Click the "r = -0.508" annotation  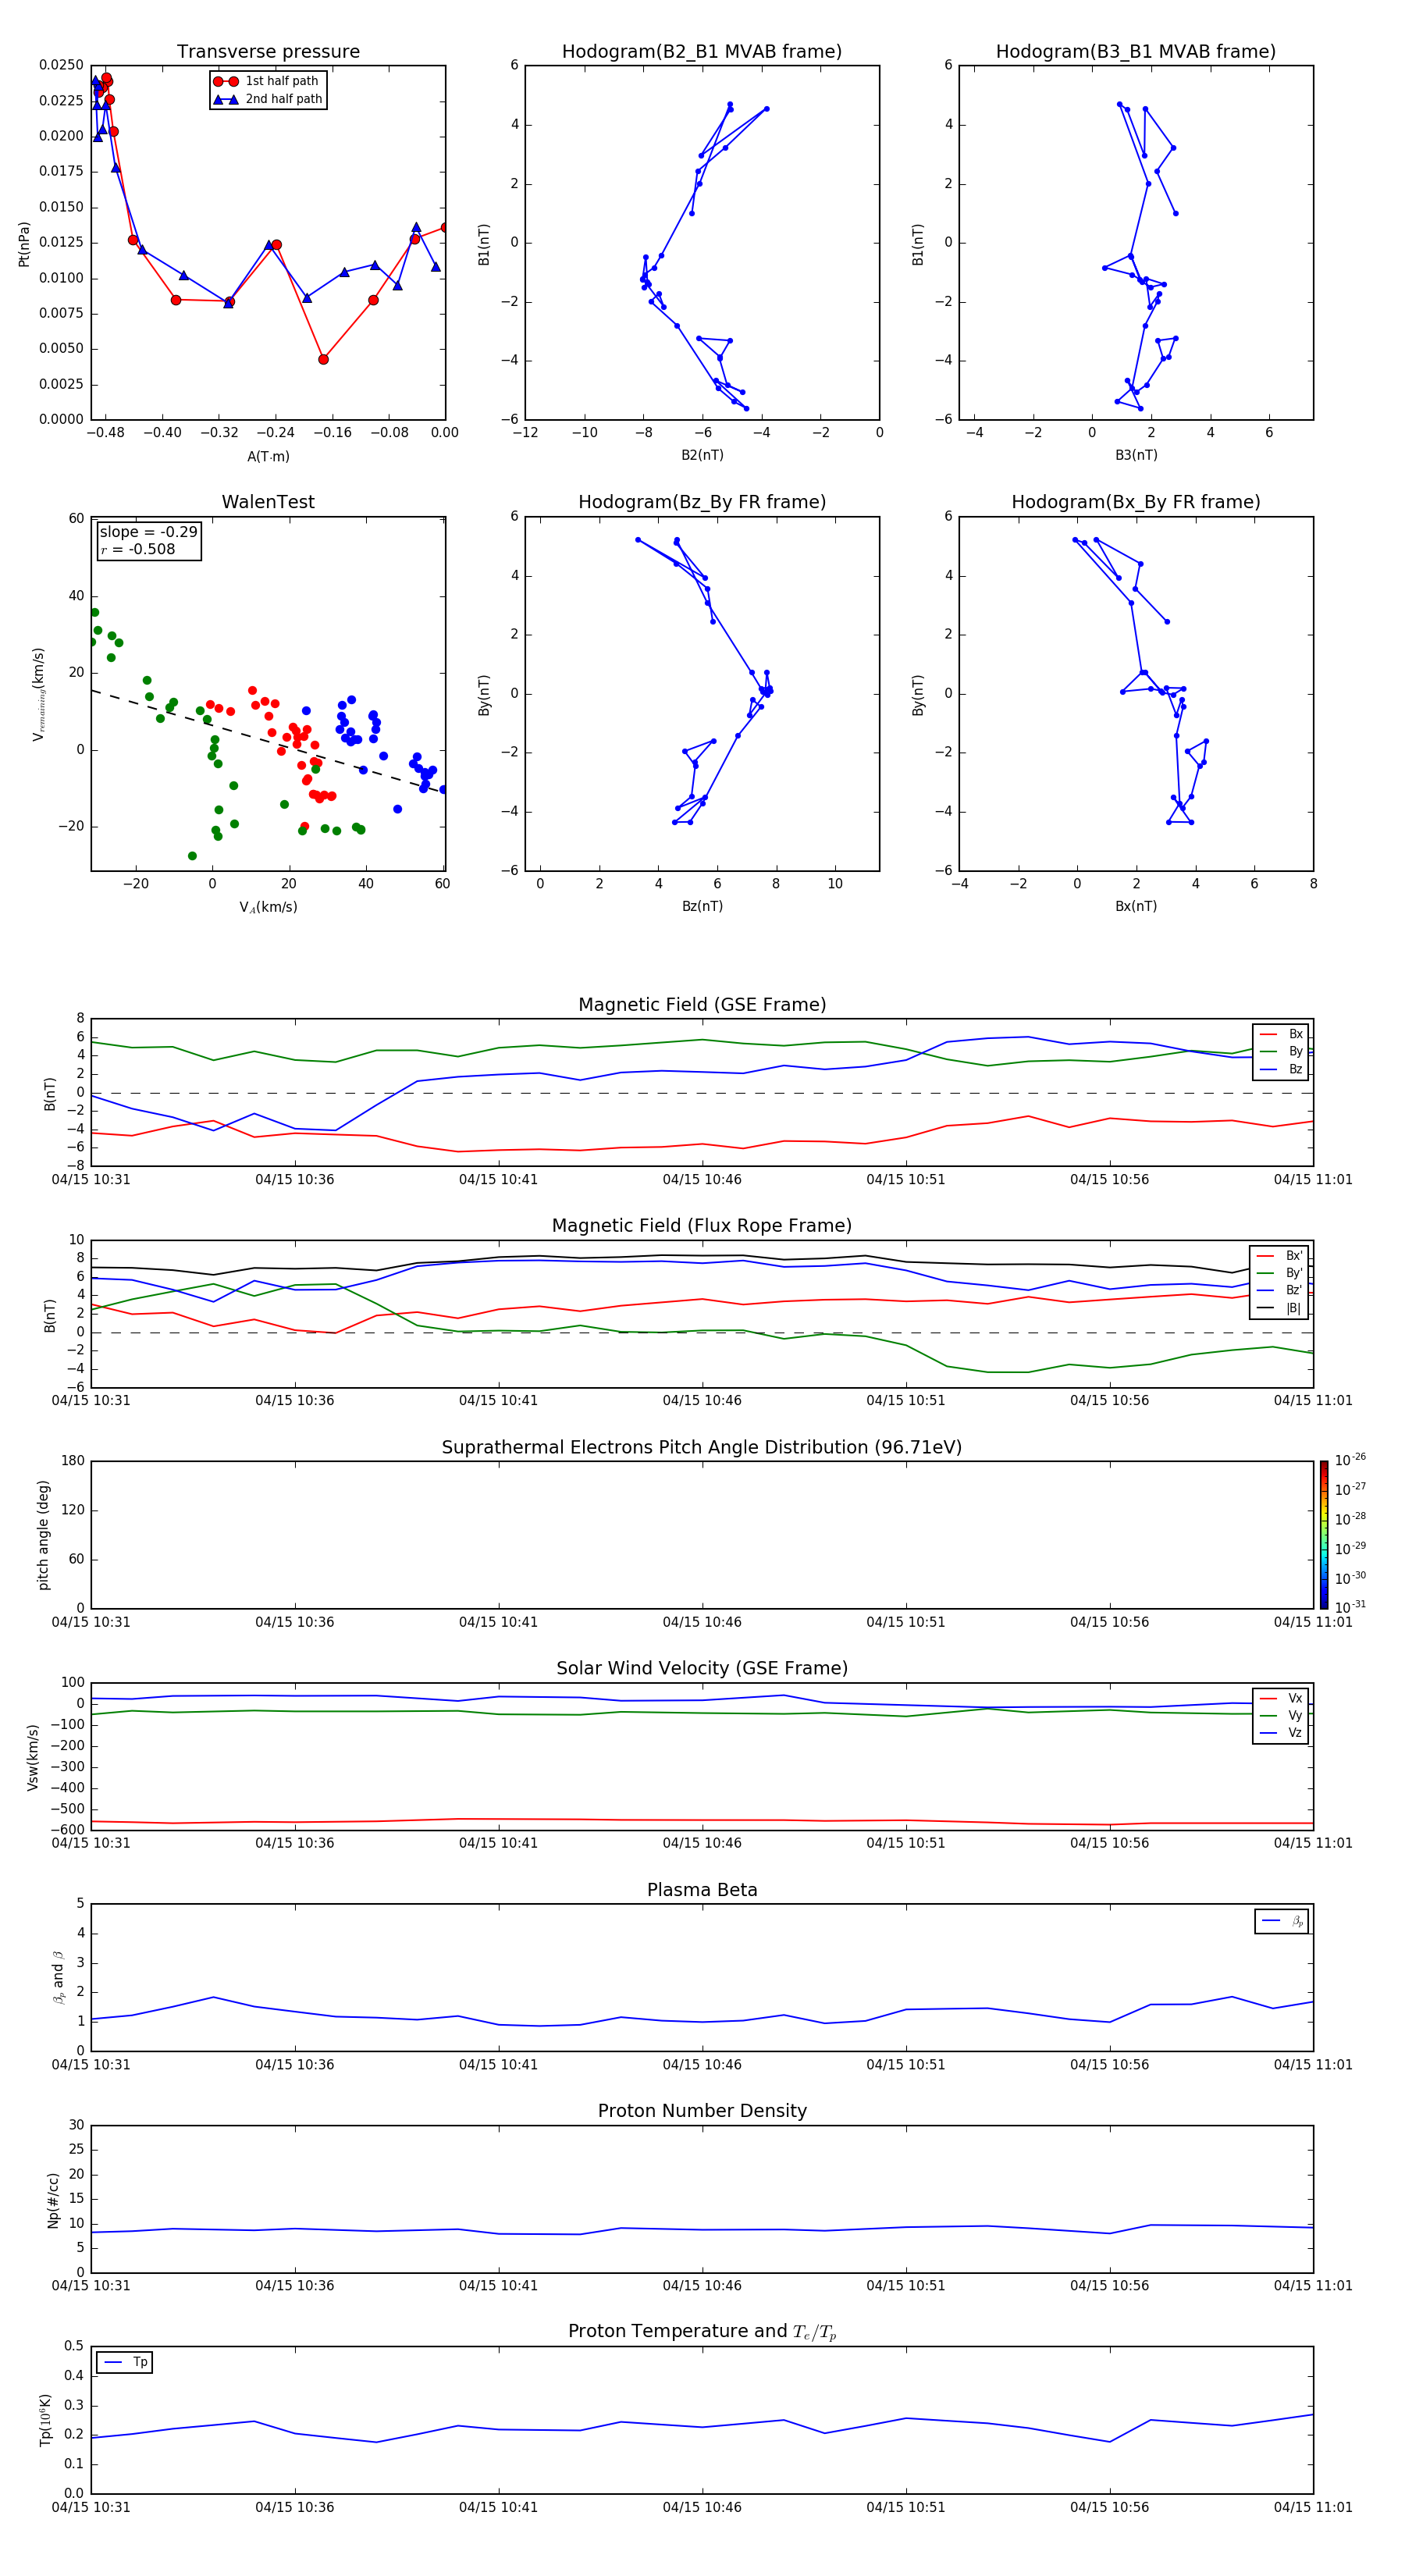[x=137, y=549]
